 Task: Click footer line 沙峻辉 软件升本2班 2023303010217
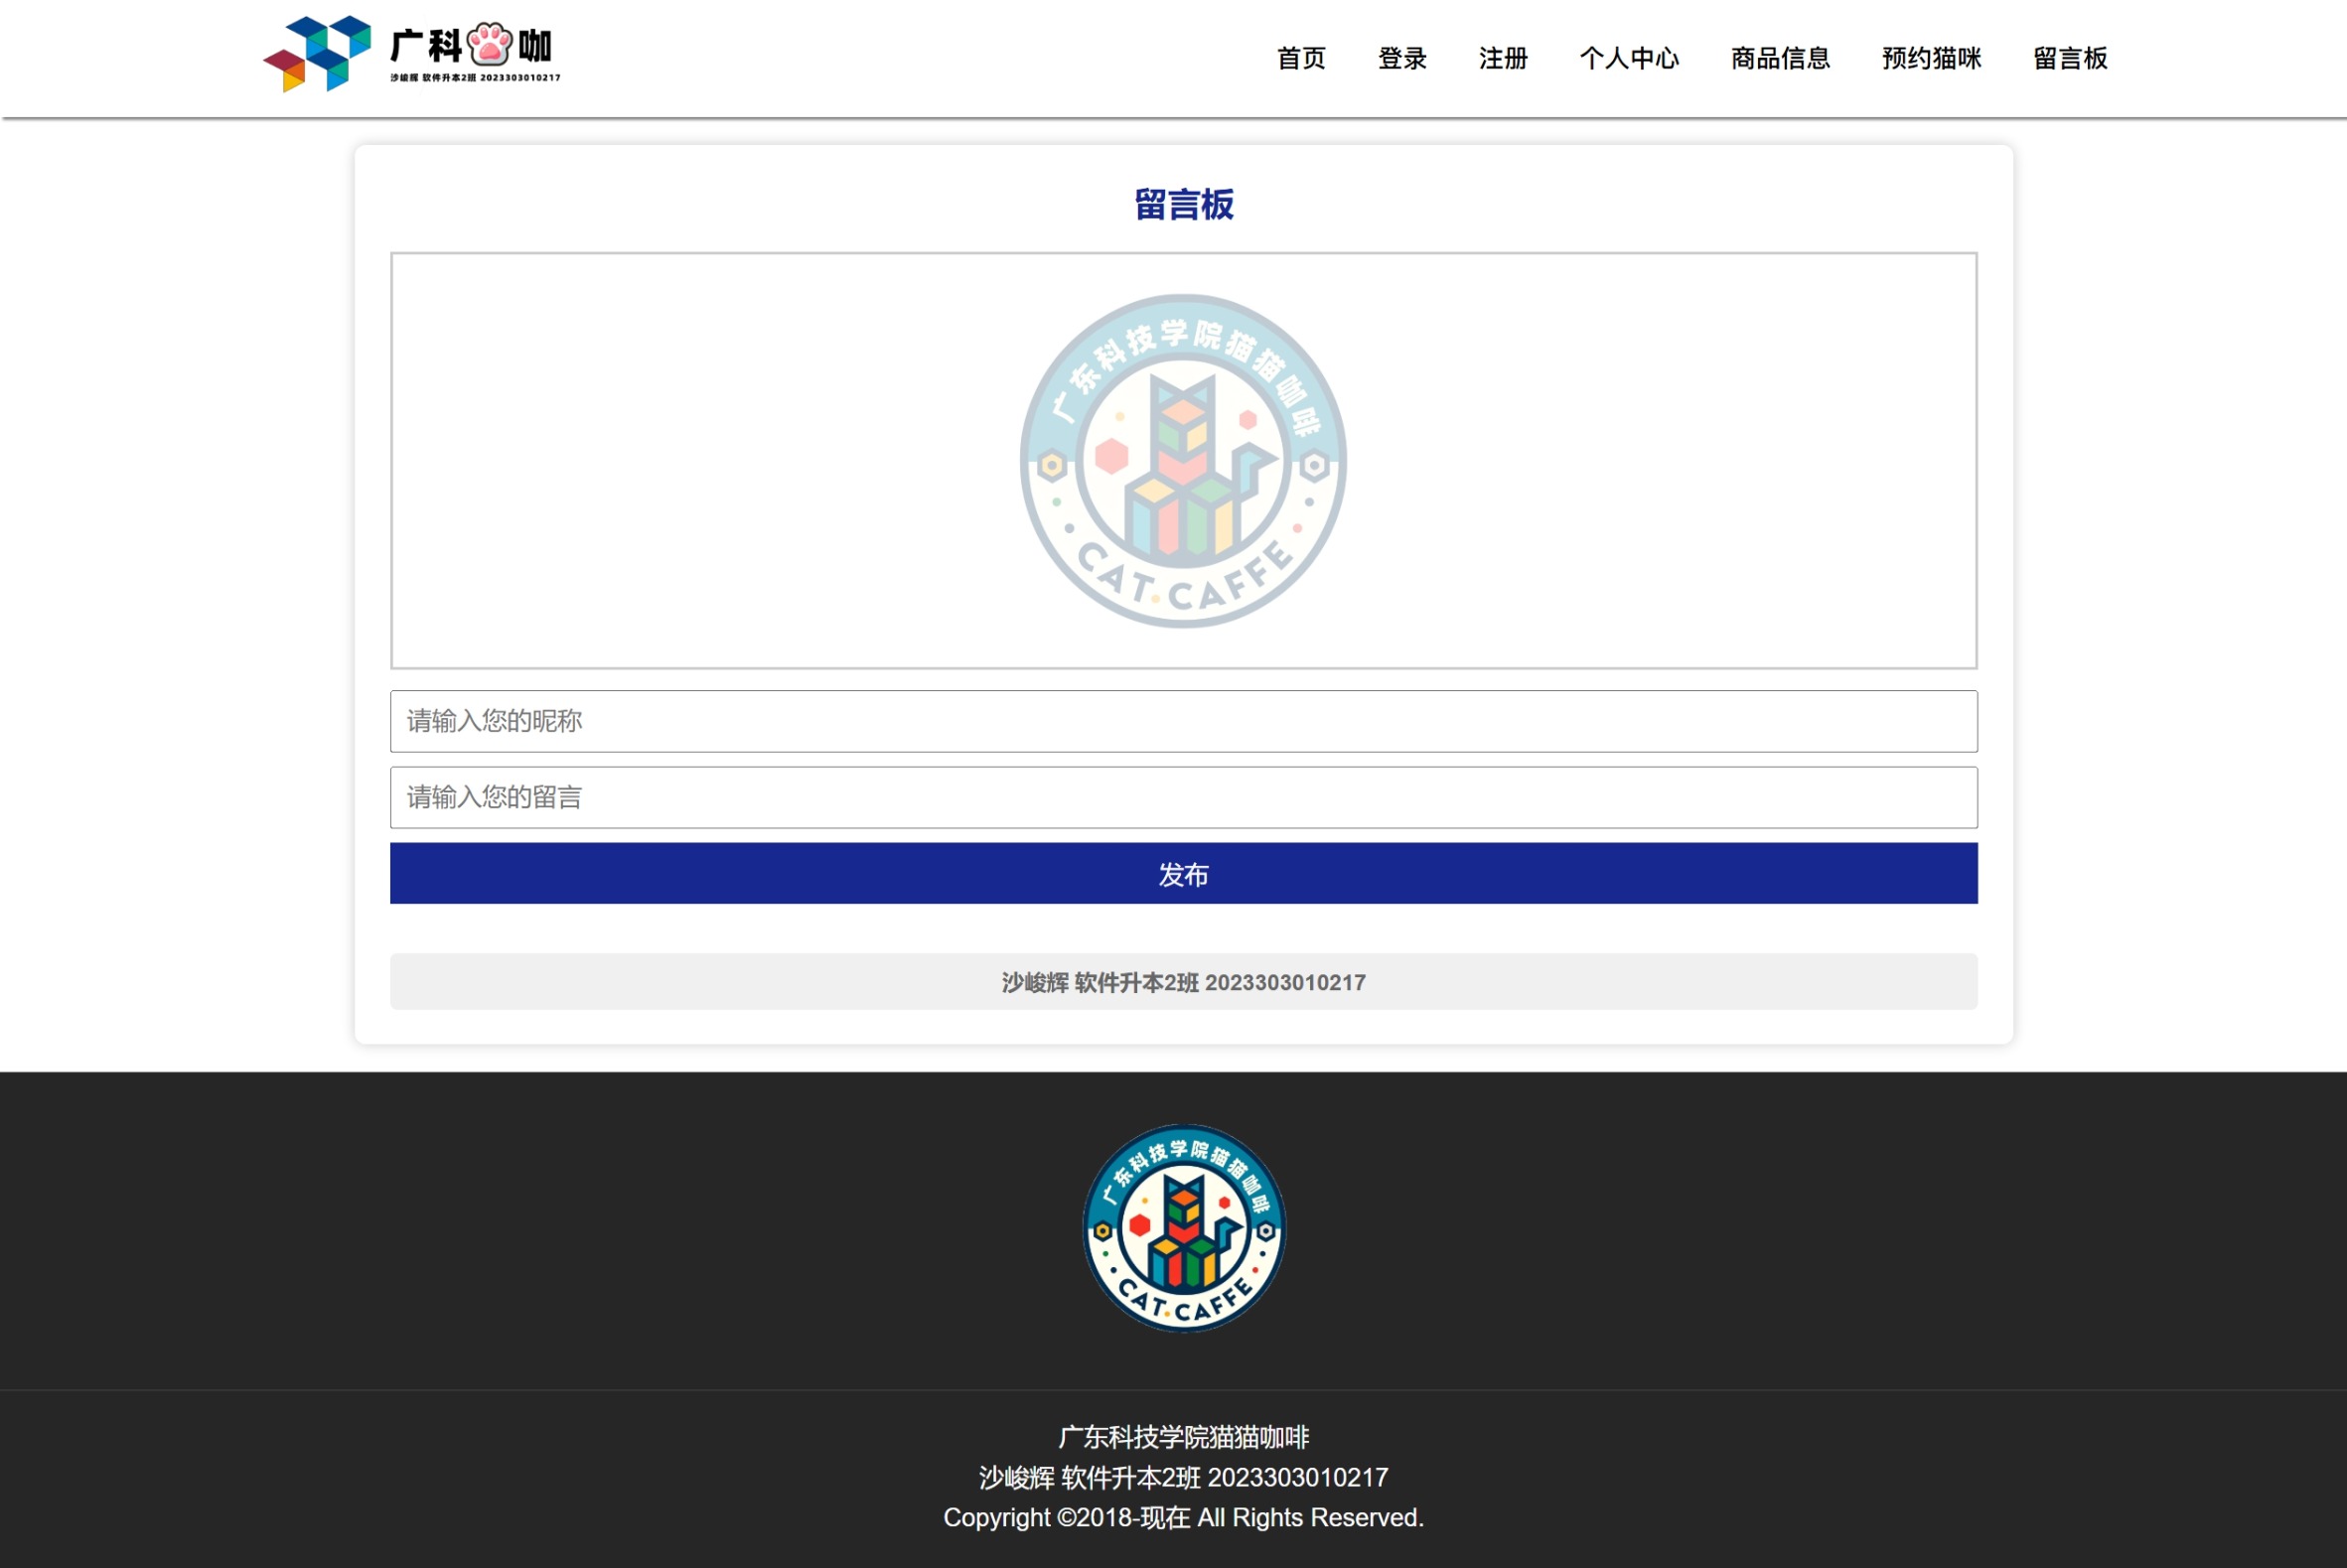pos(1183,1477)
